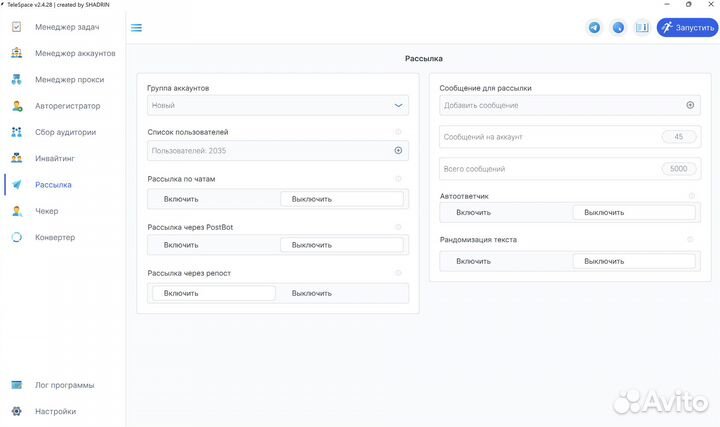Open Менеджер аккаунтов in the sidebar
The image size is (720, 427).
(75, 53)
